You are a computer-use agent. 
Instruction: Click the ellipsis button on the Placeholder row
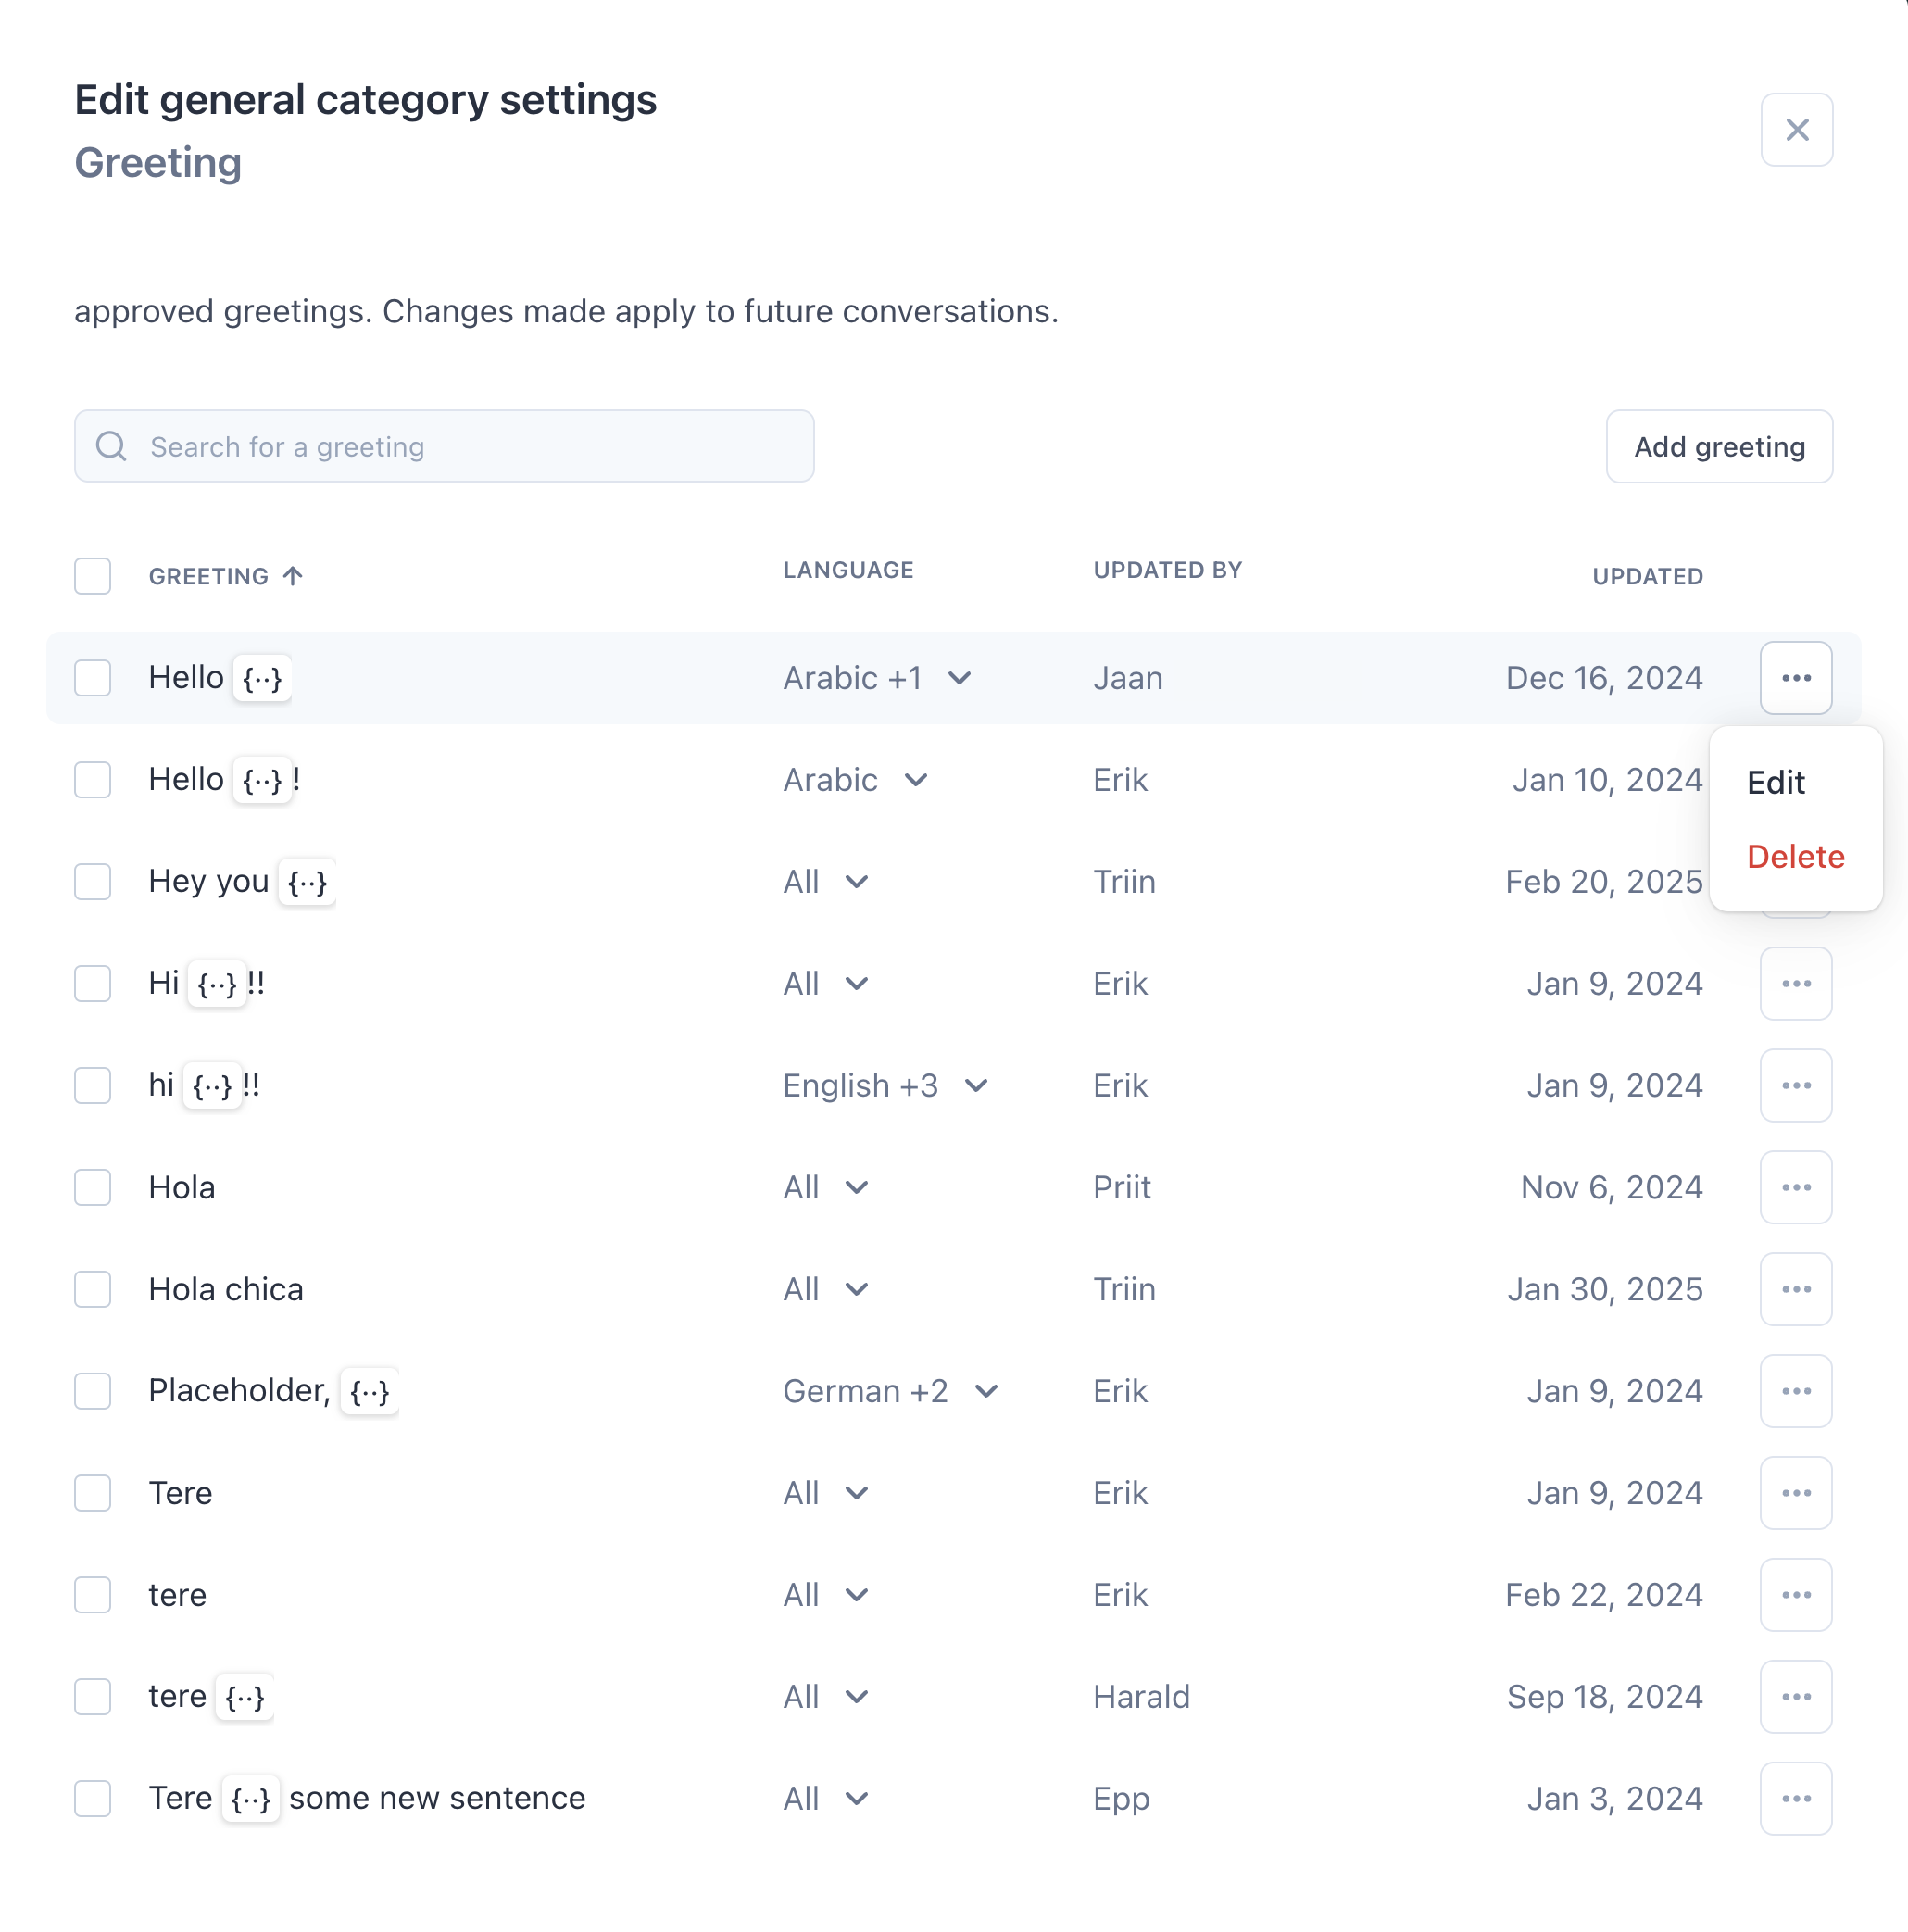(x=1796, y=1391)
